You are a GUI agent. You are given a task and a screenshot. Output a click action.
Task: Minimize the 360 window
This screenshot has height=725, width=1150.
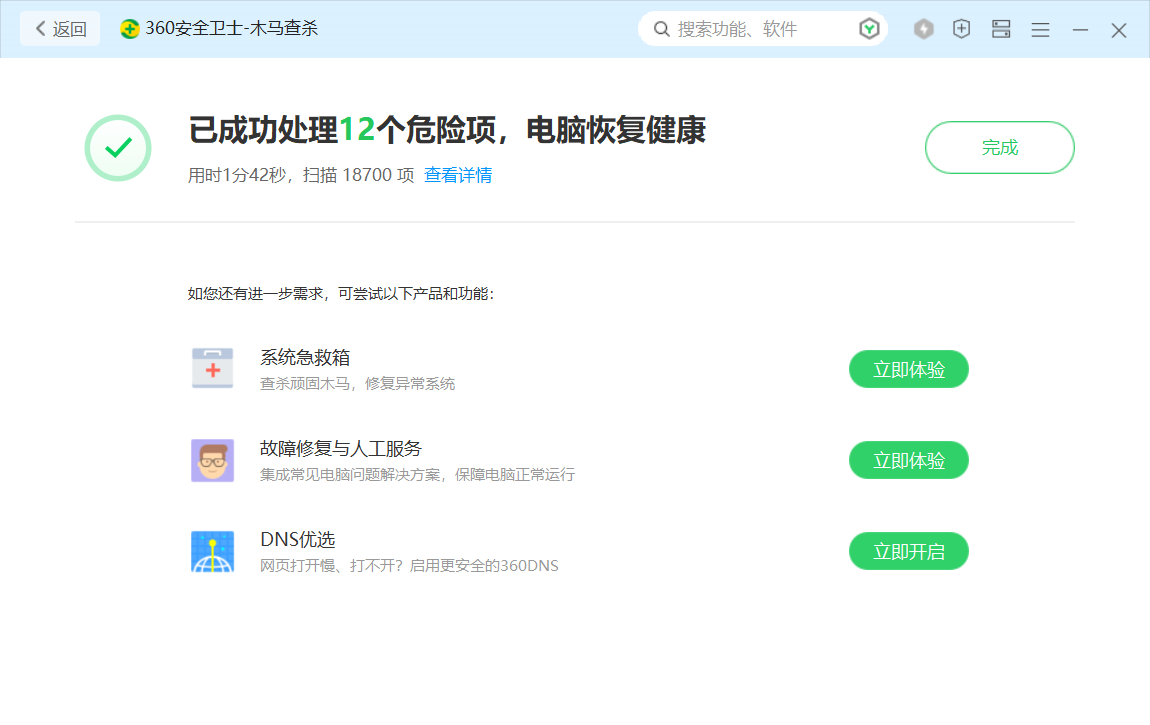(x=1080, y=30)
